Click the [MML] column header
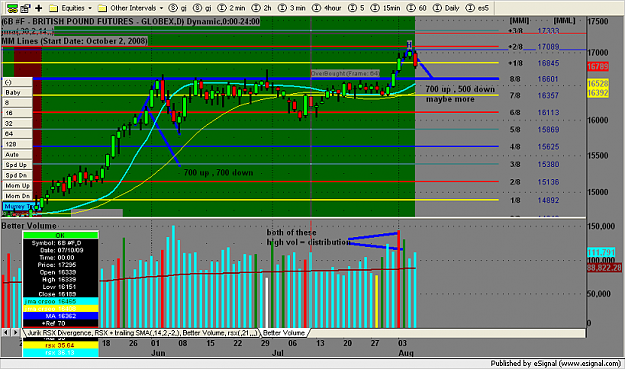The width and height of the screenshot is (625, 369). point(564,21)
